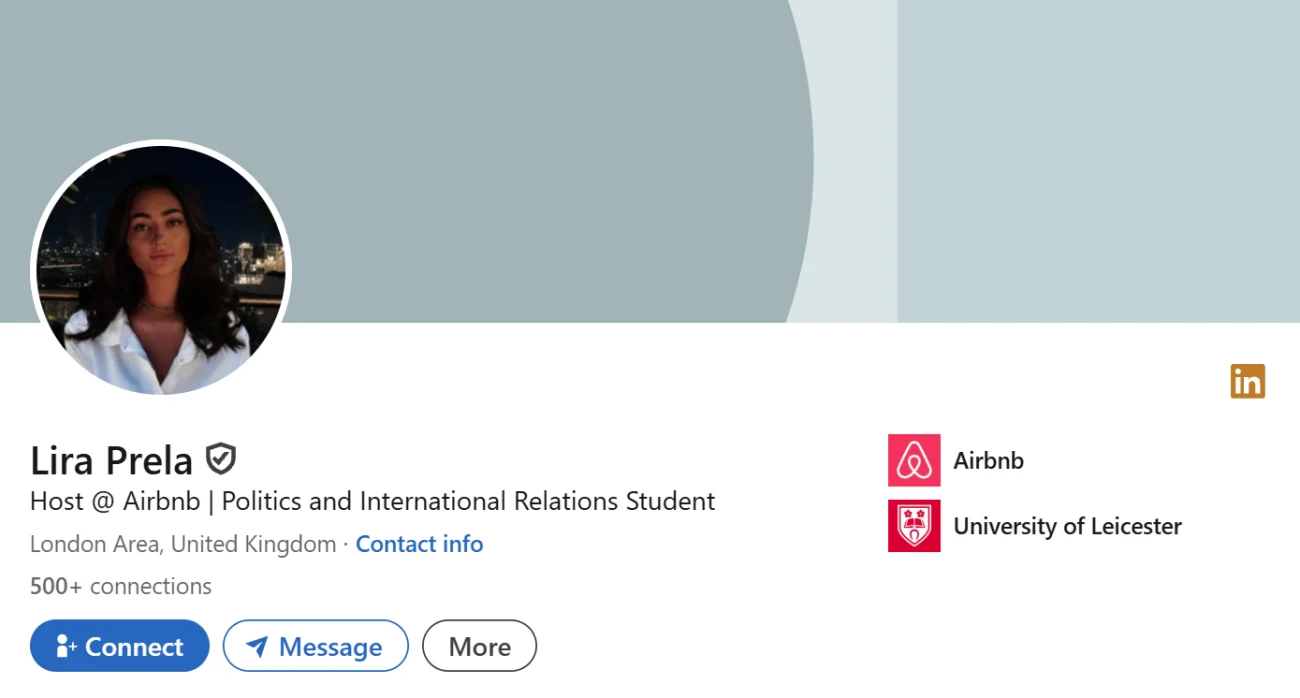
Task: View the 500+ connections list
Action: click(x=121, y=586)
